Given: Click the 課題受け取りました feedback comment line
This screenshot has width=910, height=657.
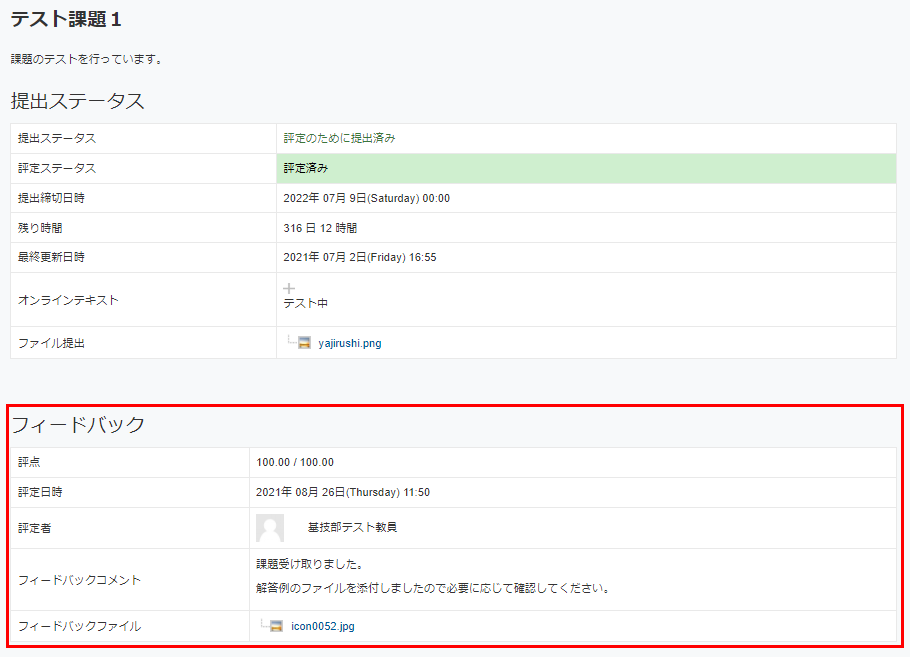Looking at the screenshot, I should [x=309, y=564].
